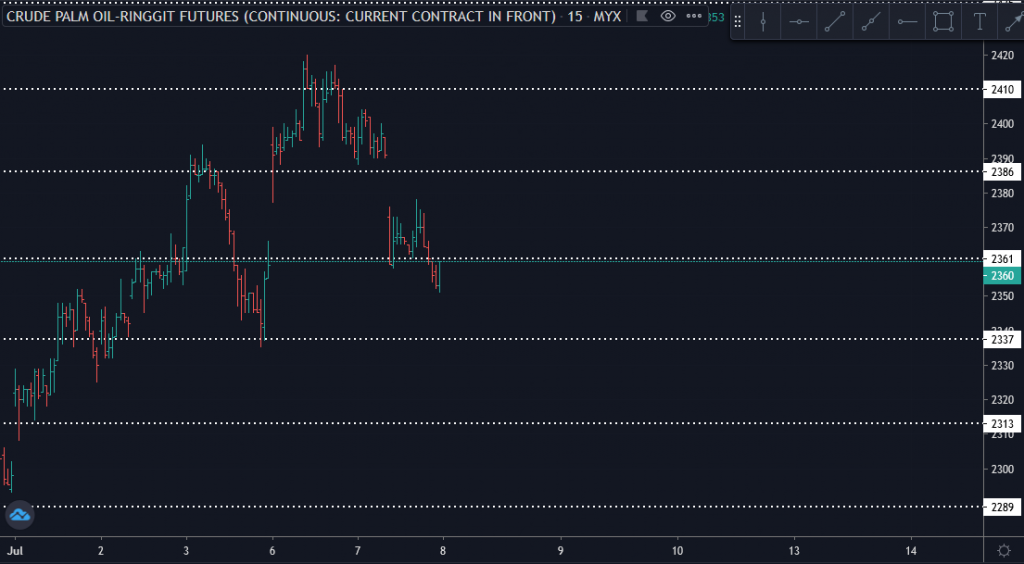Click the 2386 horizontal level price label
1024x564 pixels.
click(x=1002, y=172)
